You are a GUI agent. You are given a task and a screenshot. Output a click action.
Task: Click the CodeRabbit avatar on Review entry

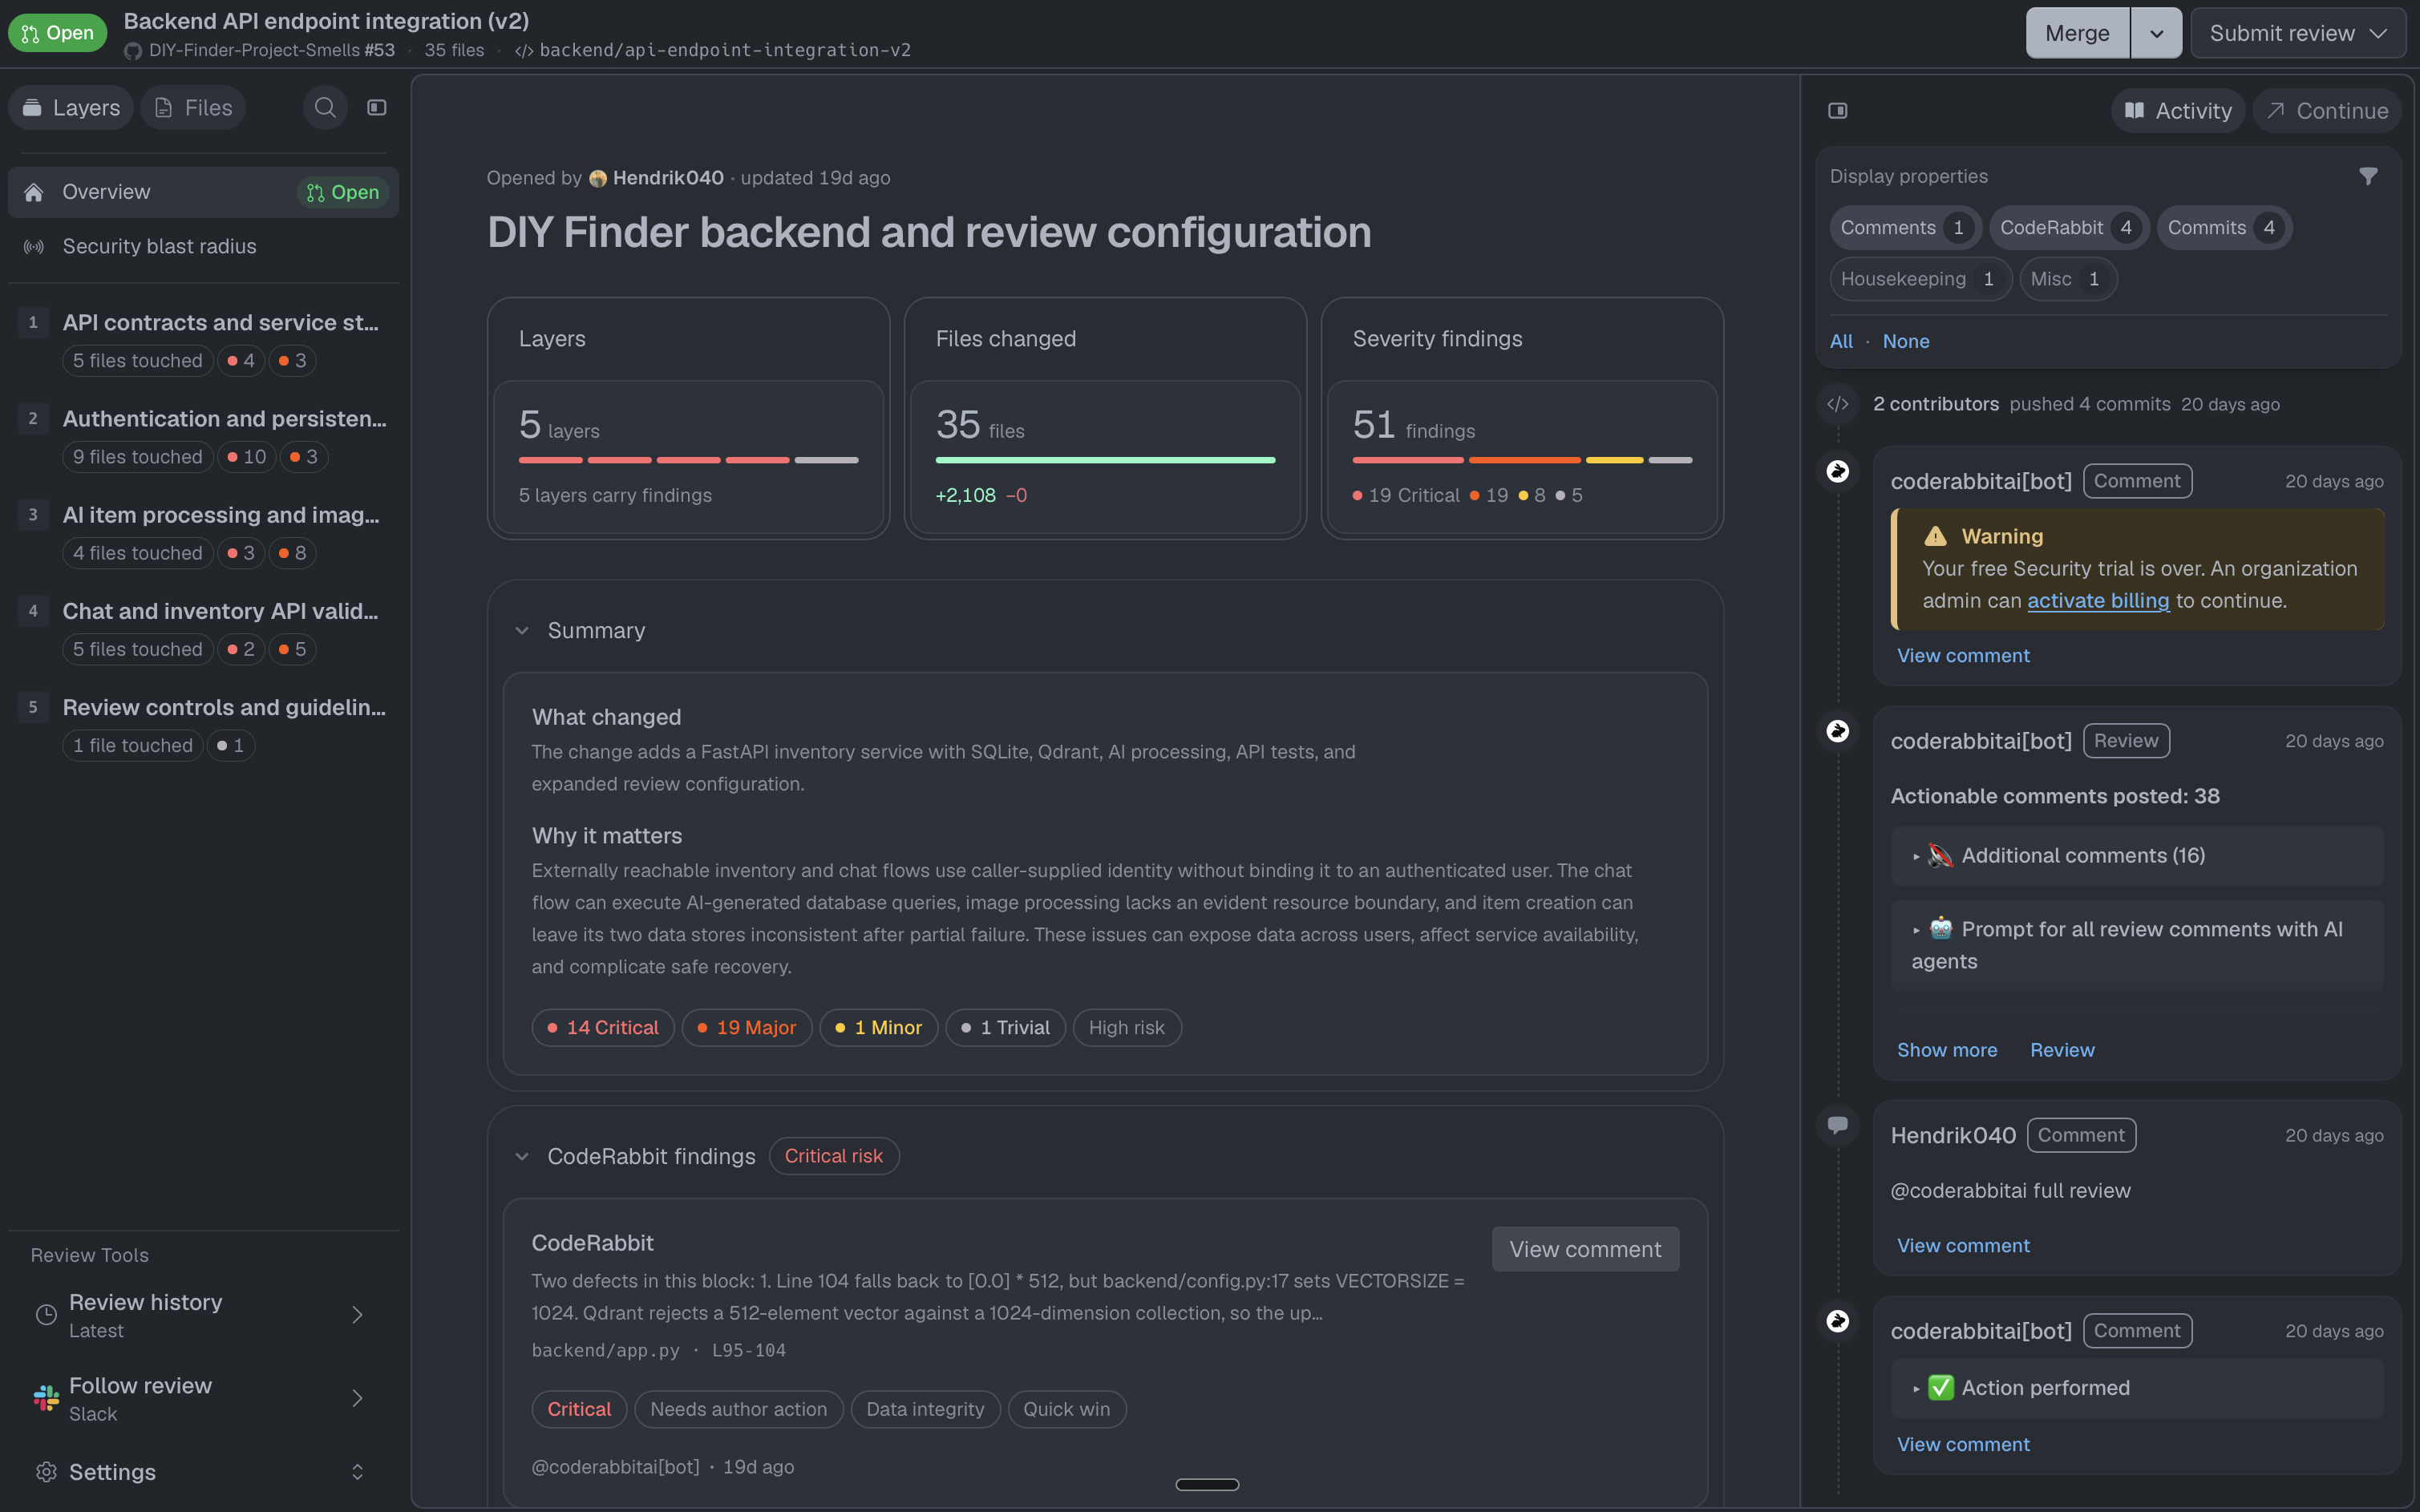pos(1837,731)
